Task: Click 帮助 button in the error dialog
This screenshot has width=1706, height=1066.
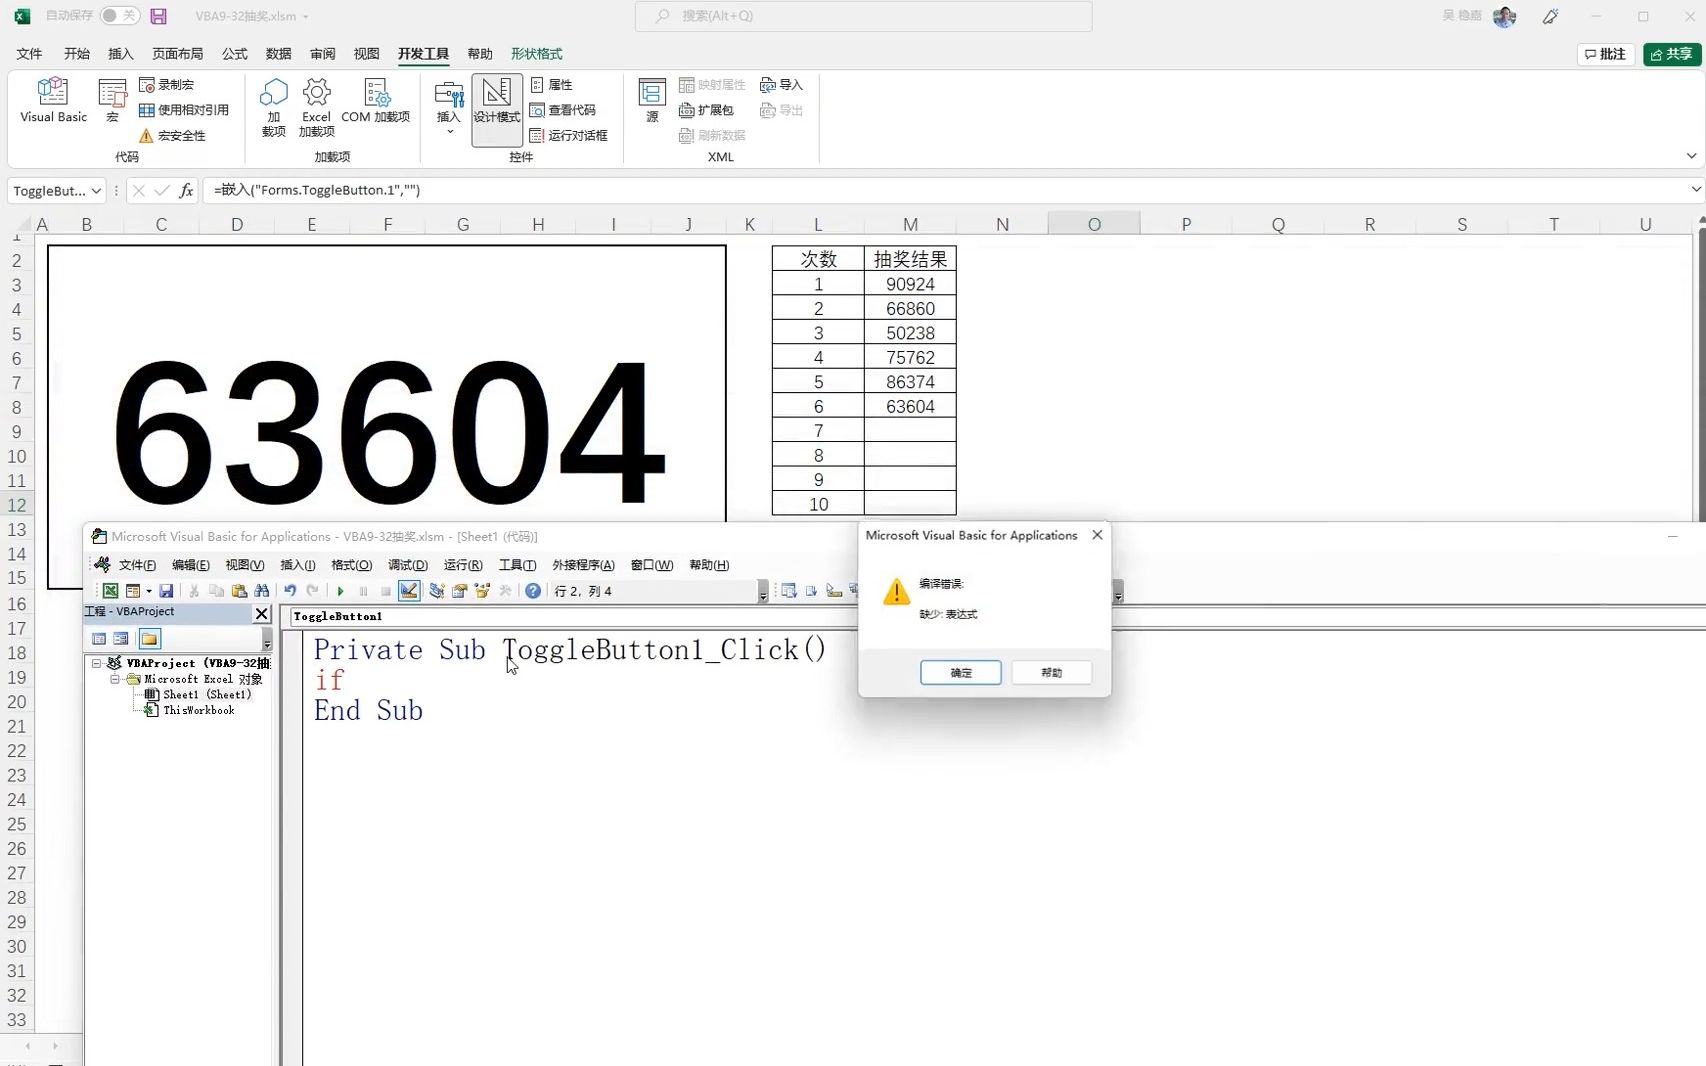Action: [x=1050, y=672]
